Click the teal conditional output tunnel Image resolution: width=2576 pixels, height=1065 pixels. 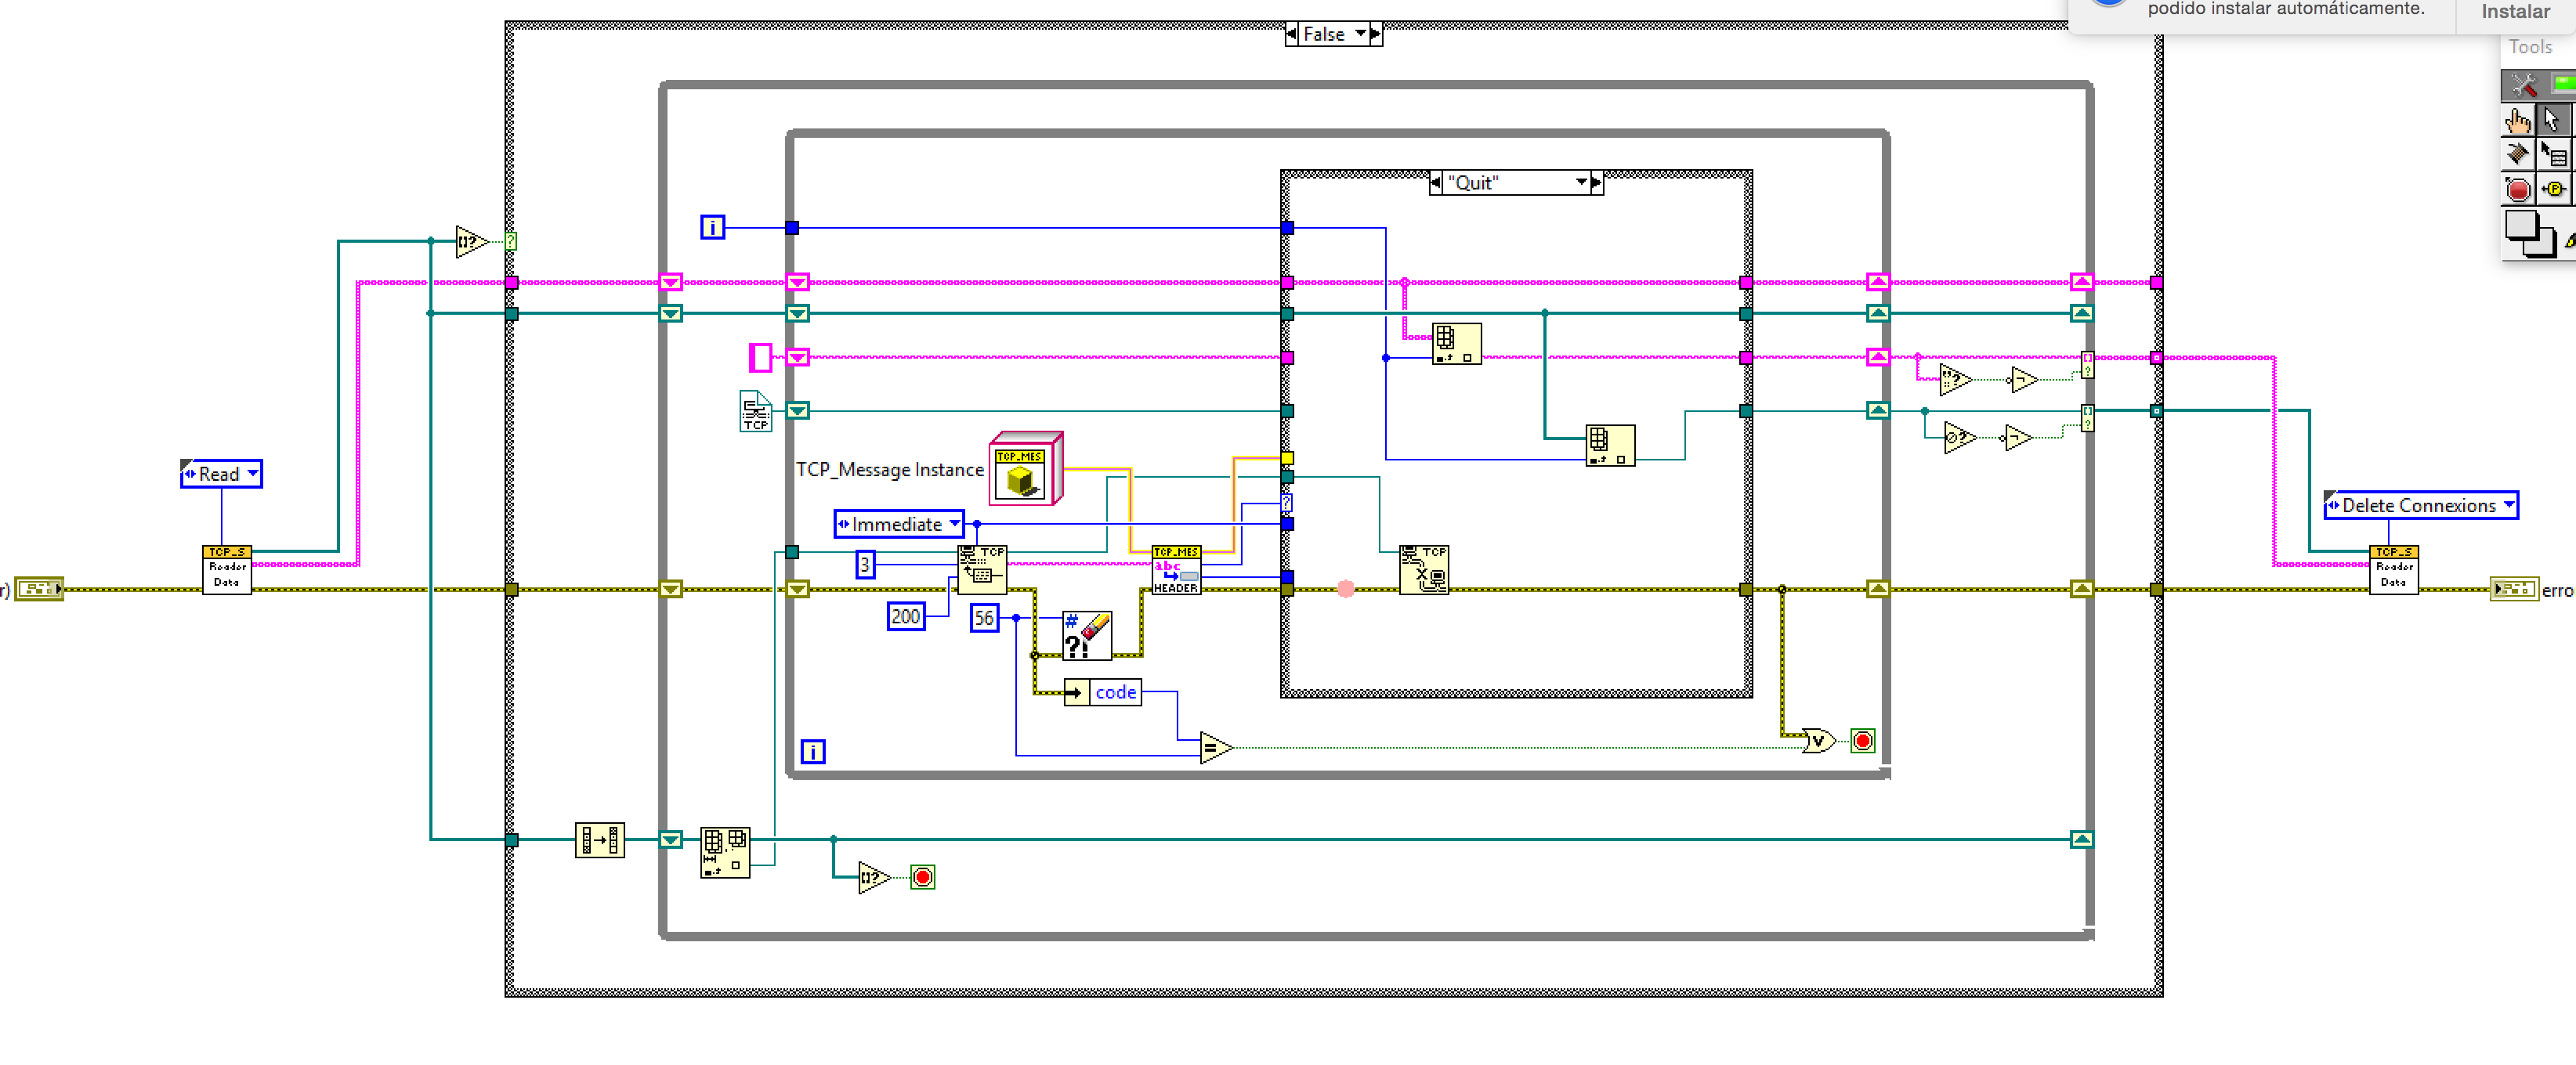click(x=2087, y=418)
